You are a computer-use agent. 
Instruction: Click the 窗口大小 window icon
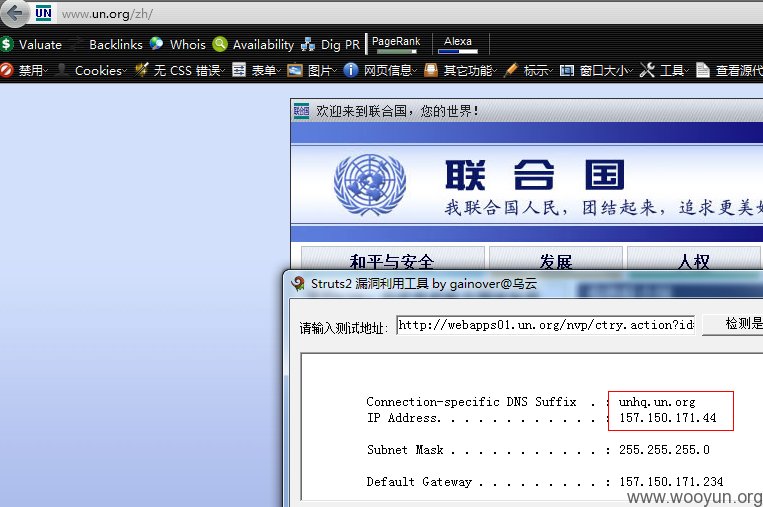[x=566, y=71]
